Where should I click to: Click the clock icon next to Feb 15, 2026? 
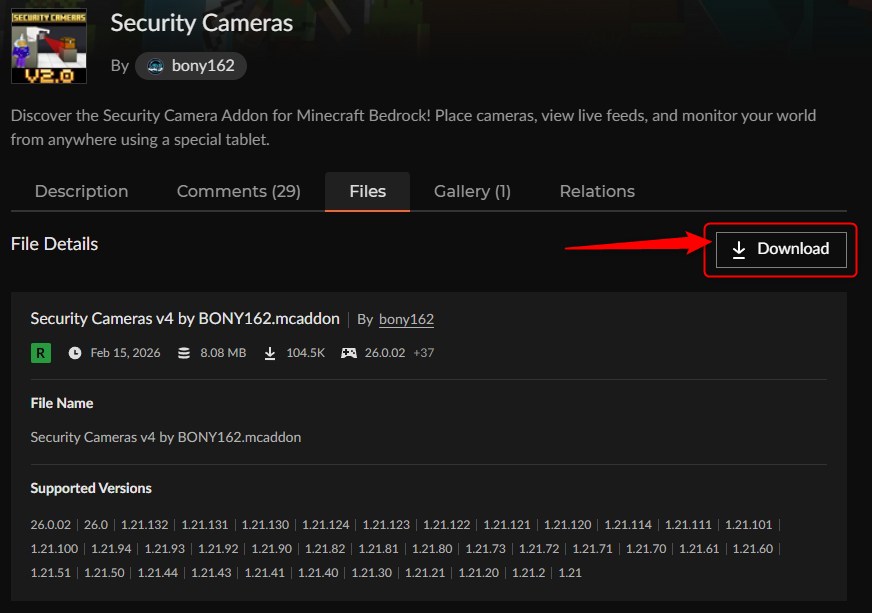point(75,353)
